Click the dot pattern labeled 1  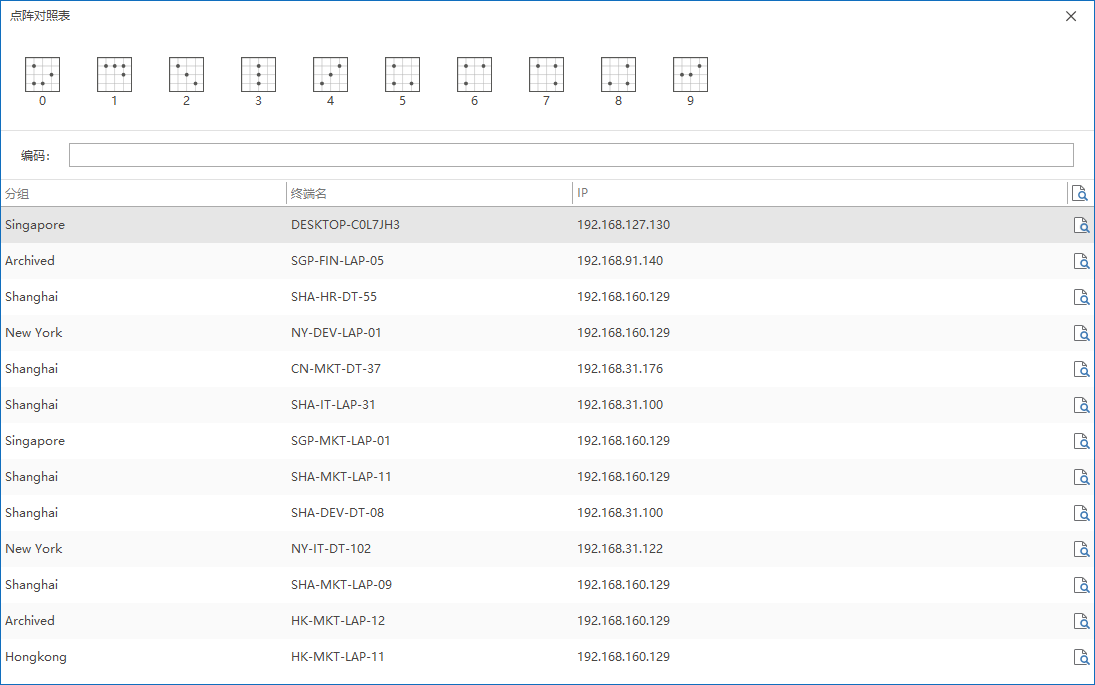pyautogui.click(x=114, y=75)
